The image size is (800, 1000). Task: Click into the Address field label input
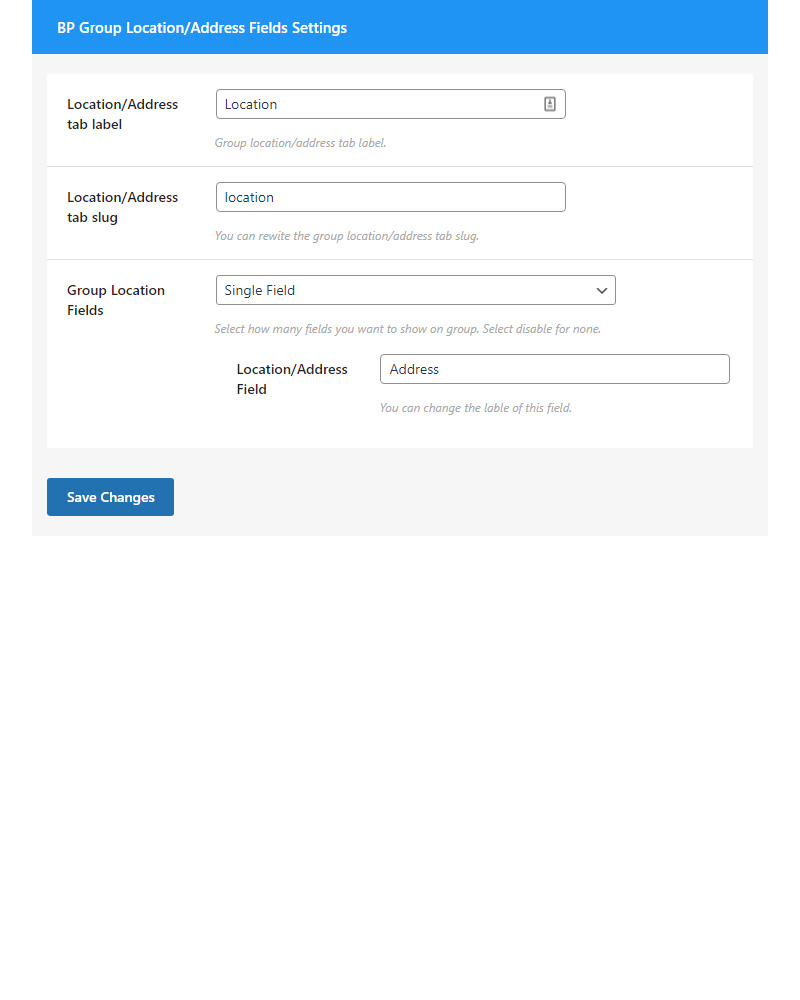tap(554, 369)
